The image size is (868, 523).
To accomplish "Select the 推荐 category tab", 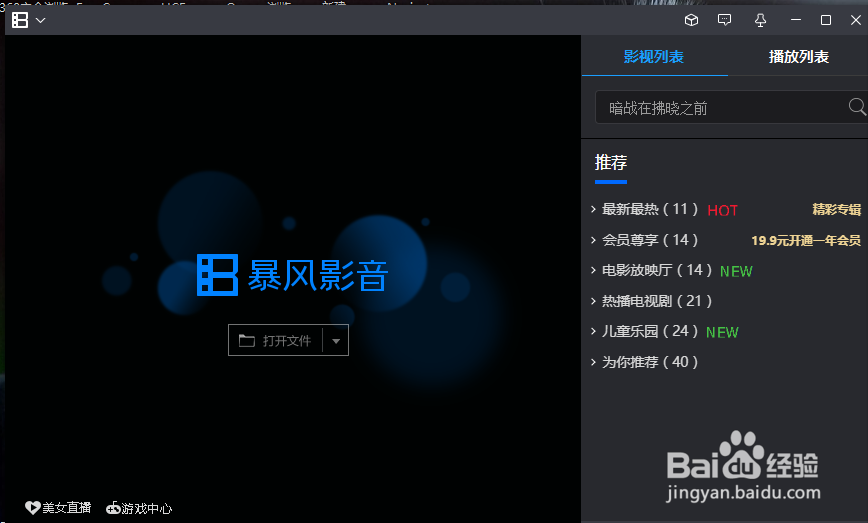I will 611,163.
